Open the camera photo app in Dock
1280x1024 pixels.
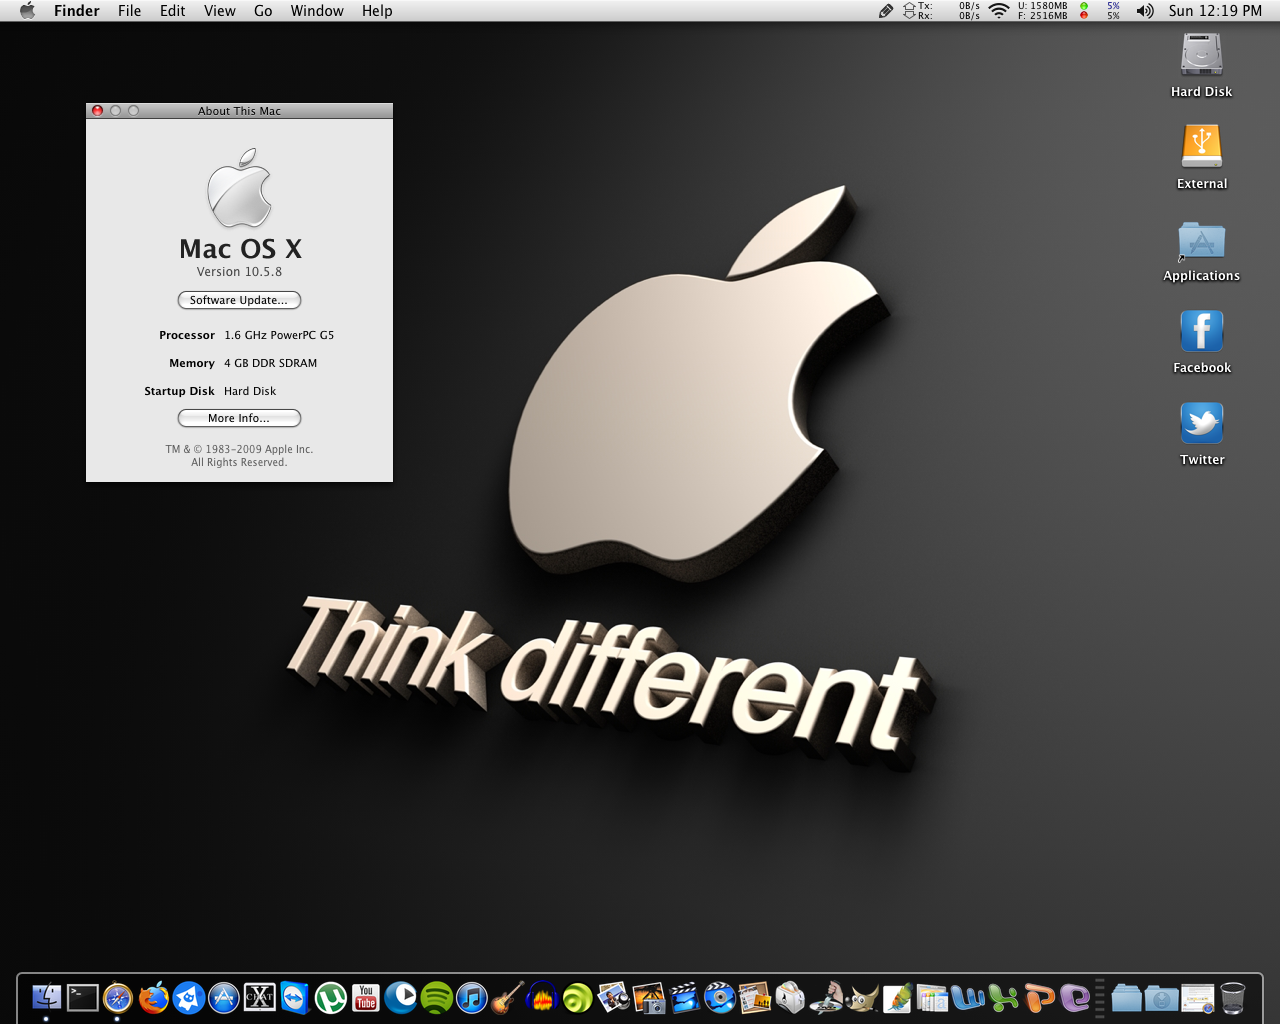click(x=649, y=997)
